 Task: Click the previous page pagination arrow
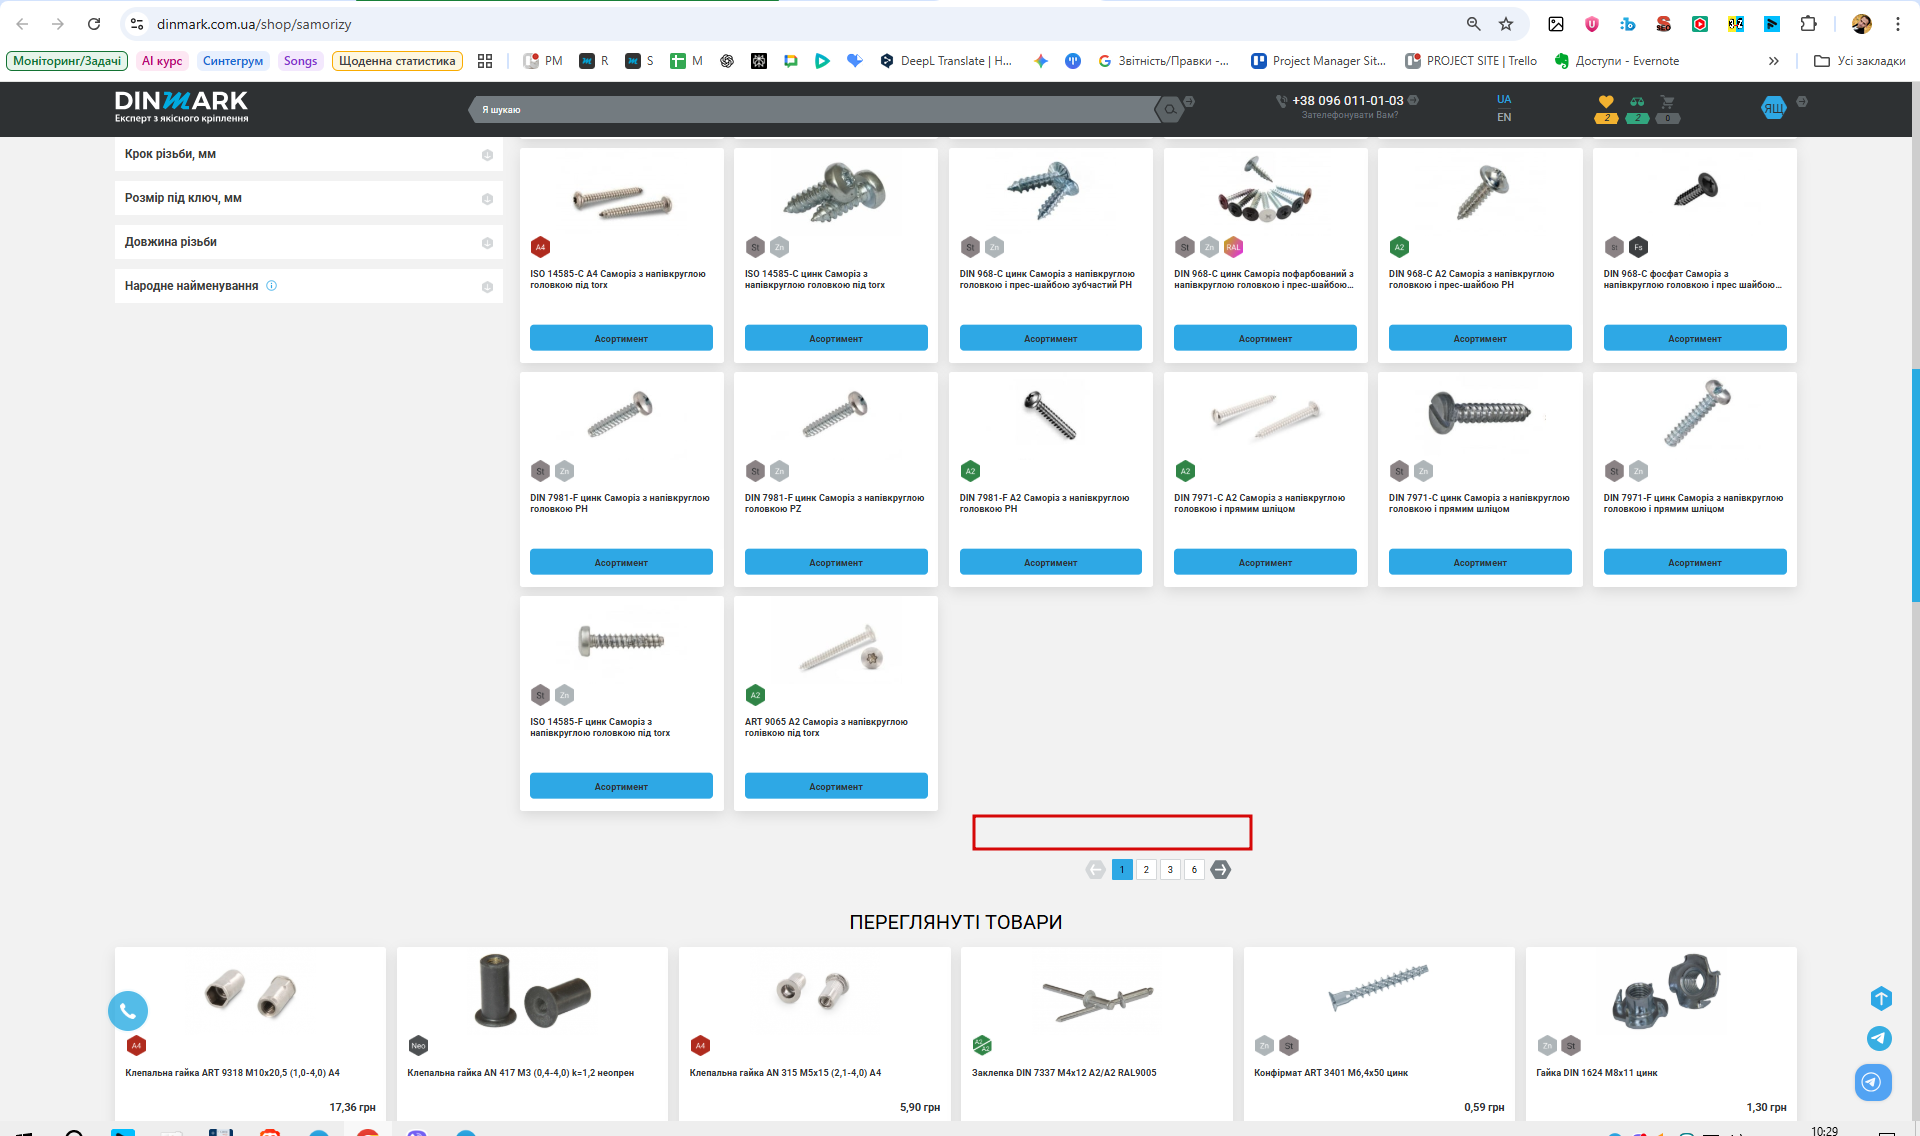point(1096,870)
